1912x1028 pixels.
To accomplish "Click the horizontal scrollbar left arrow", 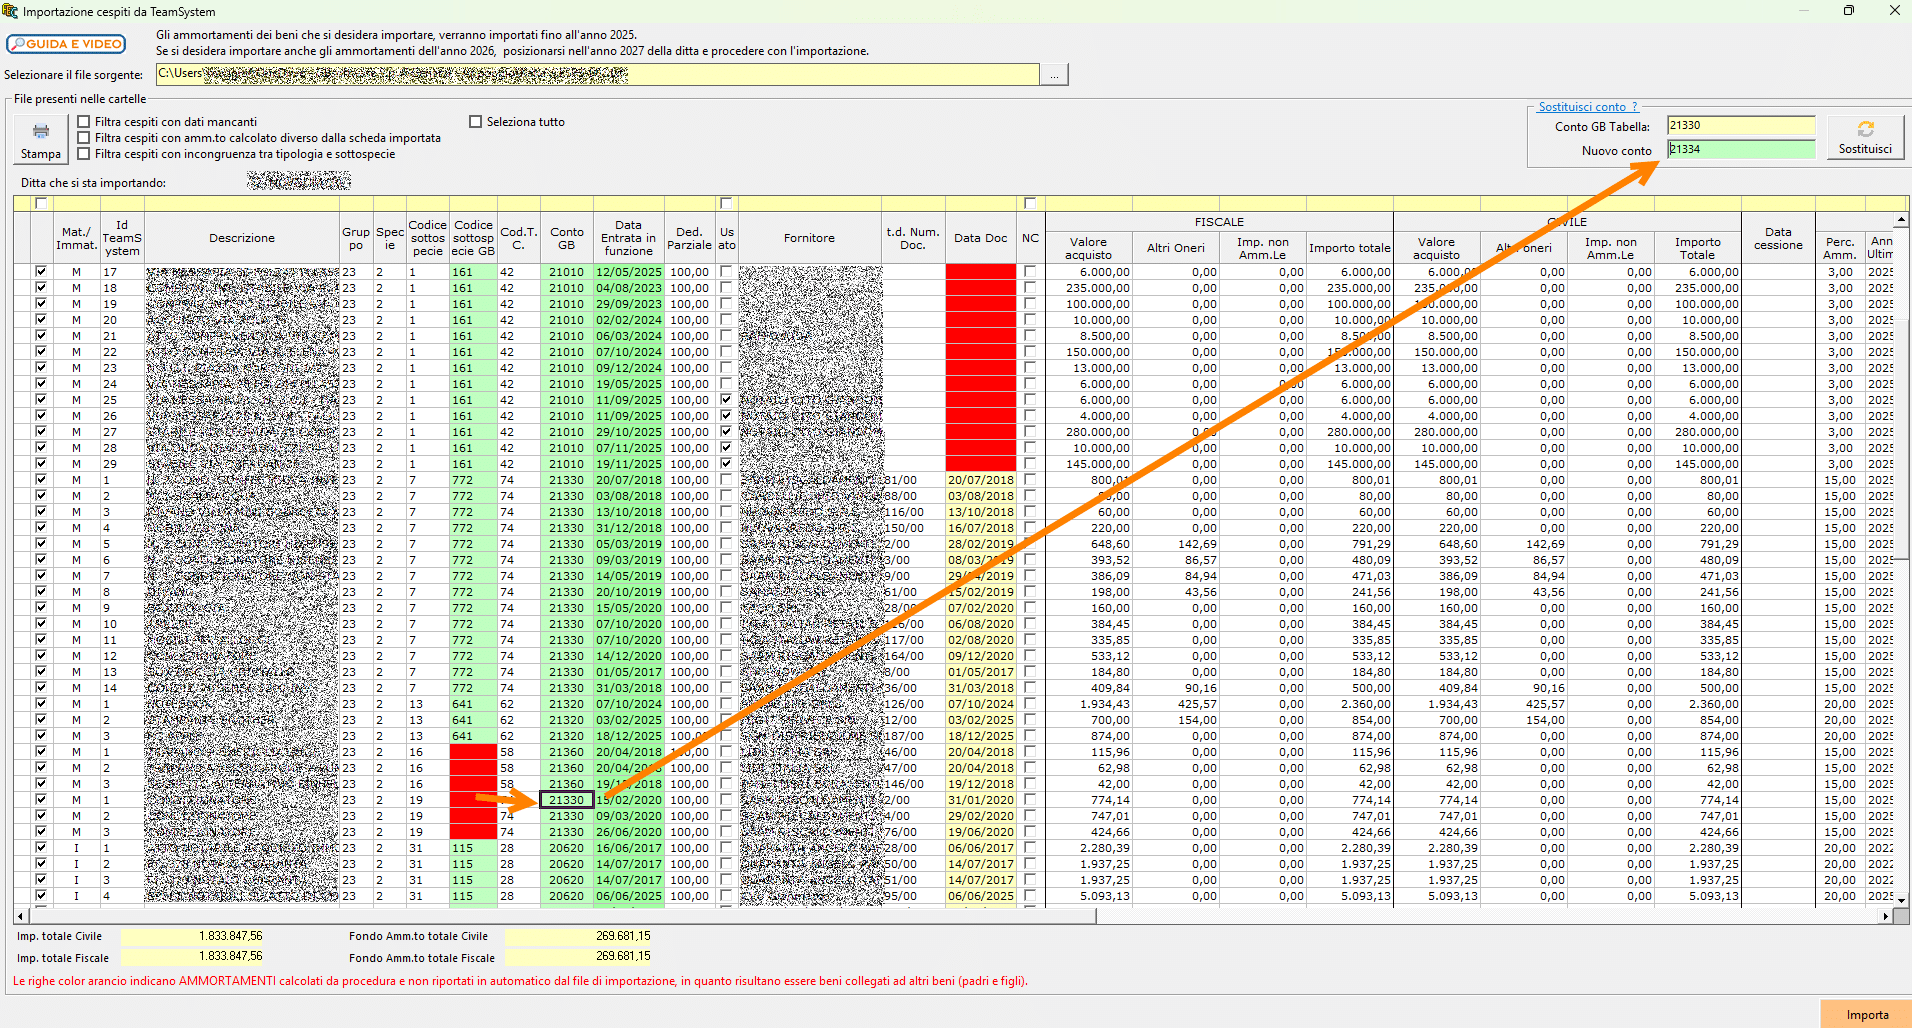I will [x=21, y=916].
